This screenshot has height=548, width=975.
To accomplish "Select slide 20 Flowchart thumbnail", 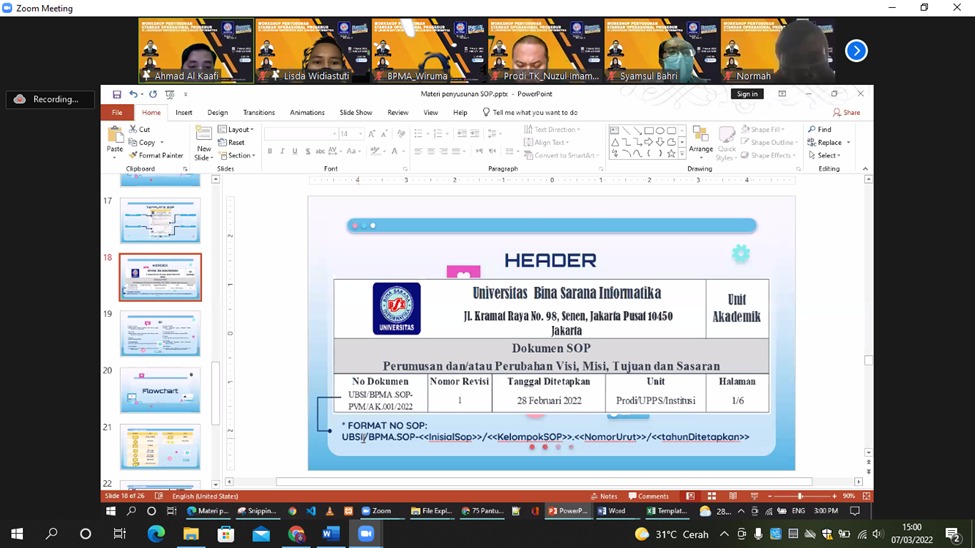I will 160,391.
